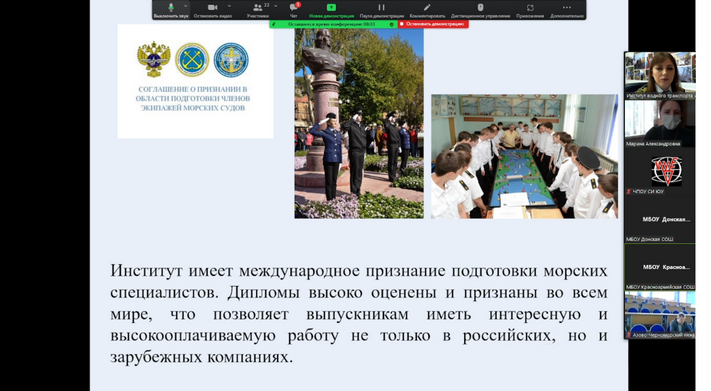Stop video with Остановить видео camera icon
Viewport: 711px width, 391px height.
[212, 10]
